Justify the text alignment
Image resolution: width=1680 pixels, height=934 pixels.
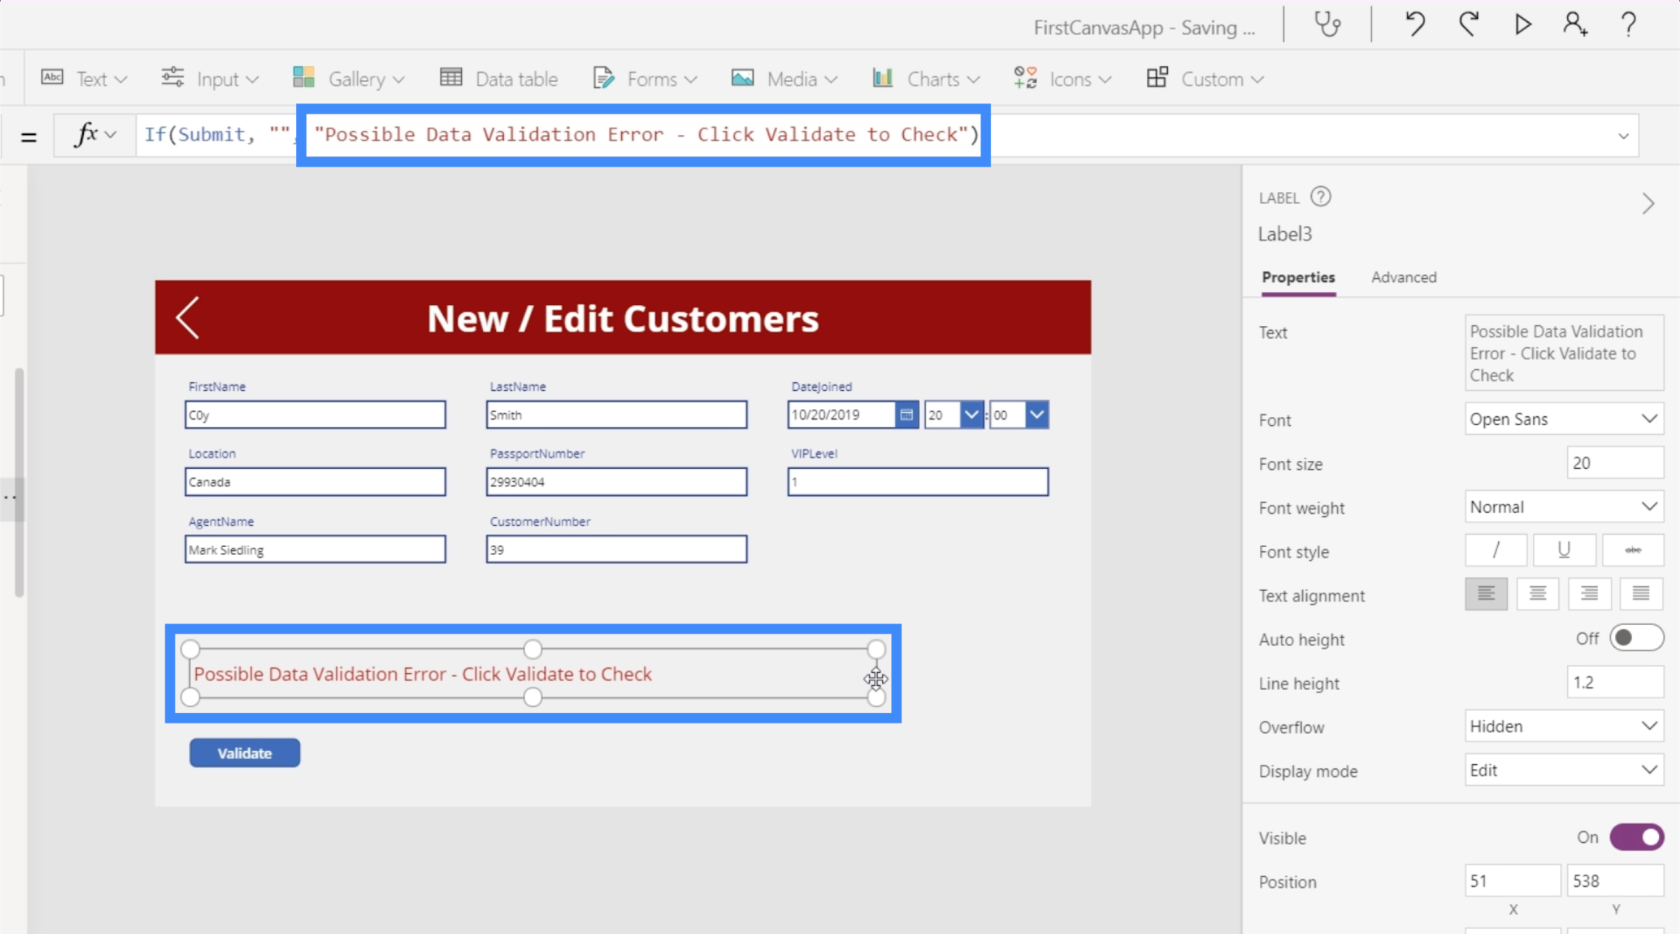coord(1641,594)
